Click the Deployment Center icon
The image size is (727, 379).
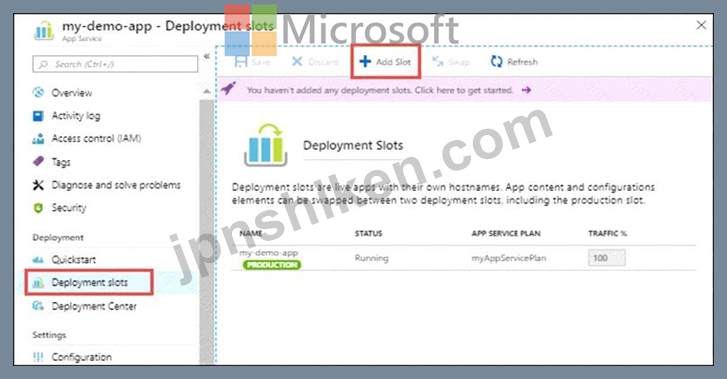38,306
